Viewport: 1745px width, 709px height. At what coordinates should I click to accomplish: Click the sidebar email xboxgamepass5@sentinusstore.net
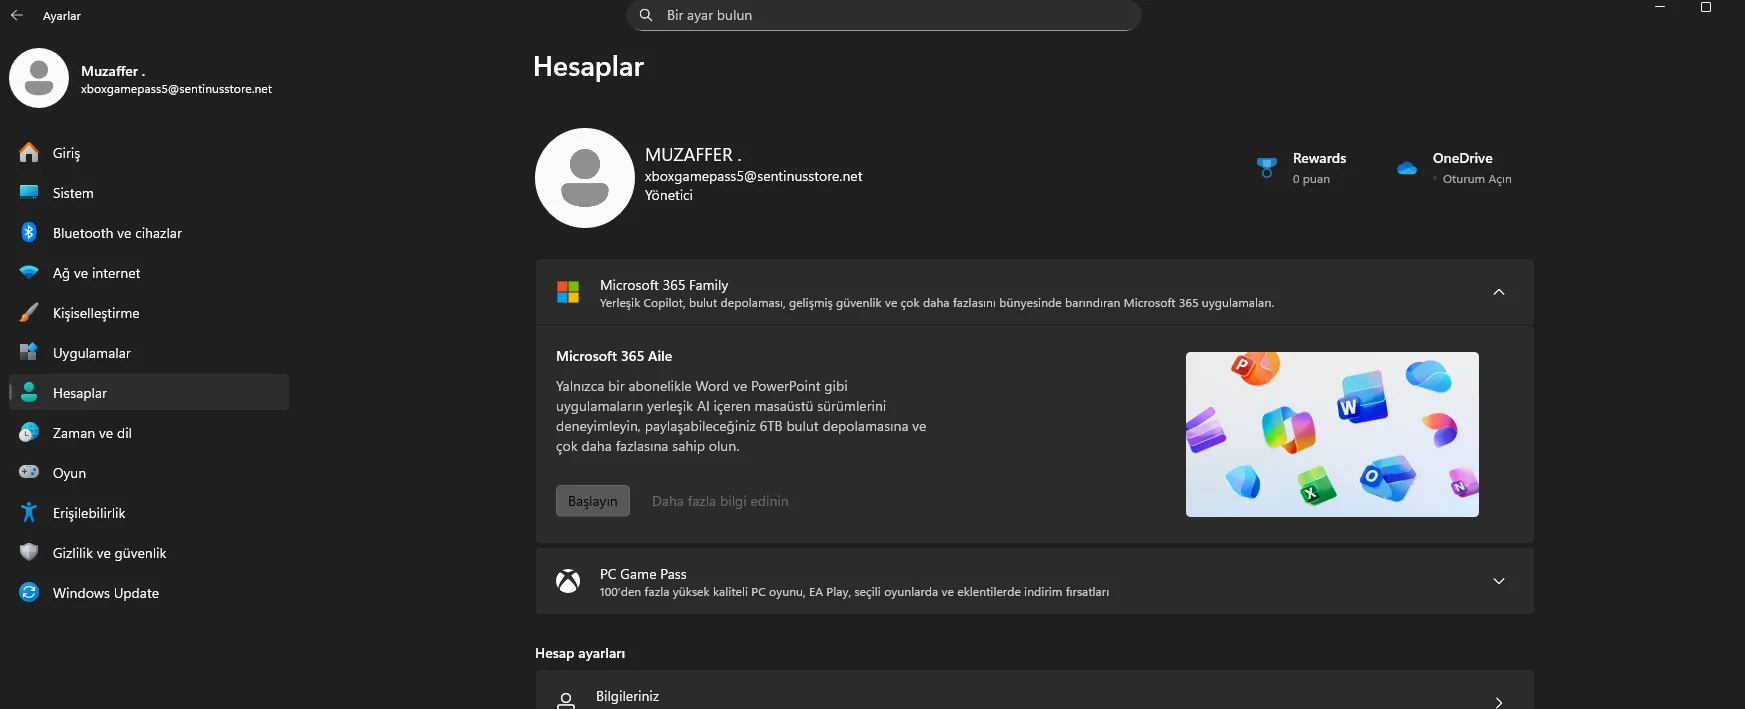pos(176,89)
